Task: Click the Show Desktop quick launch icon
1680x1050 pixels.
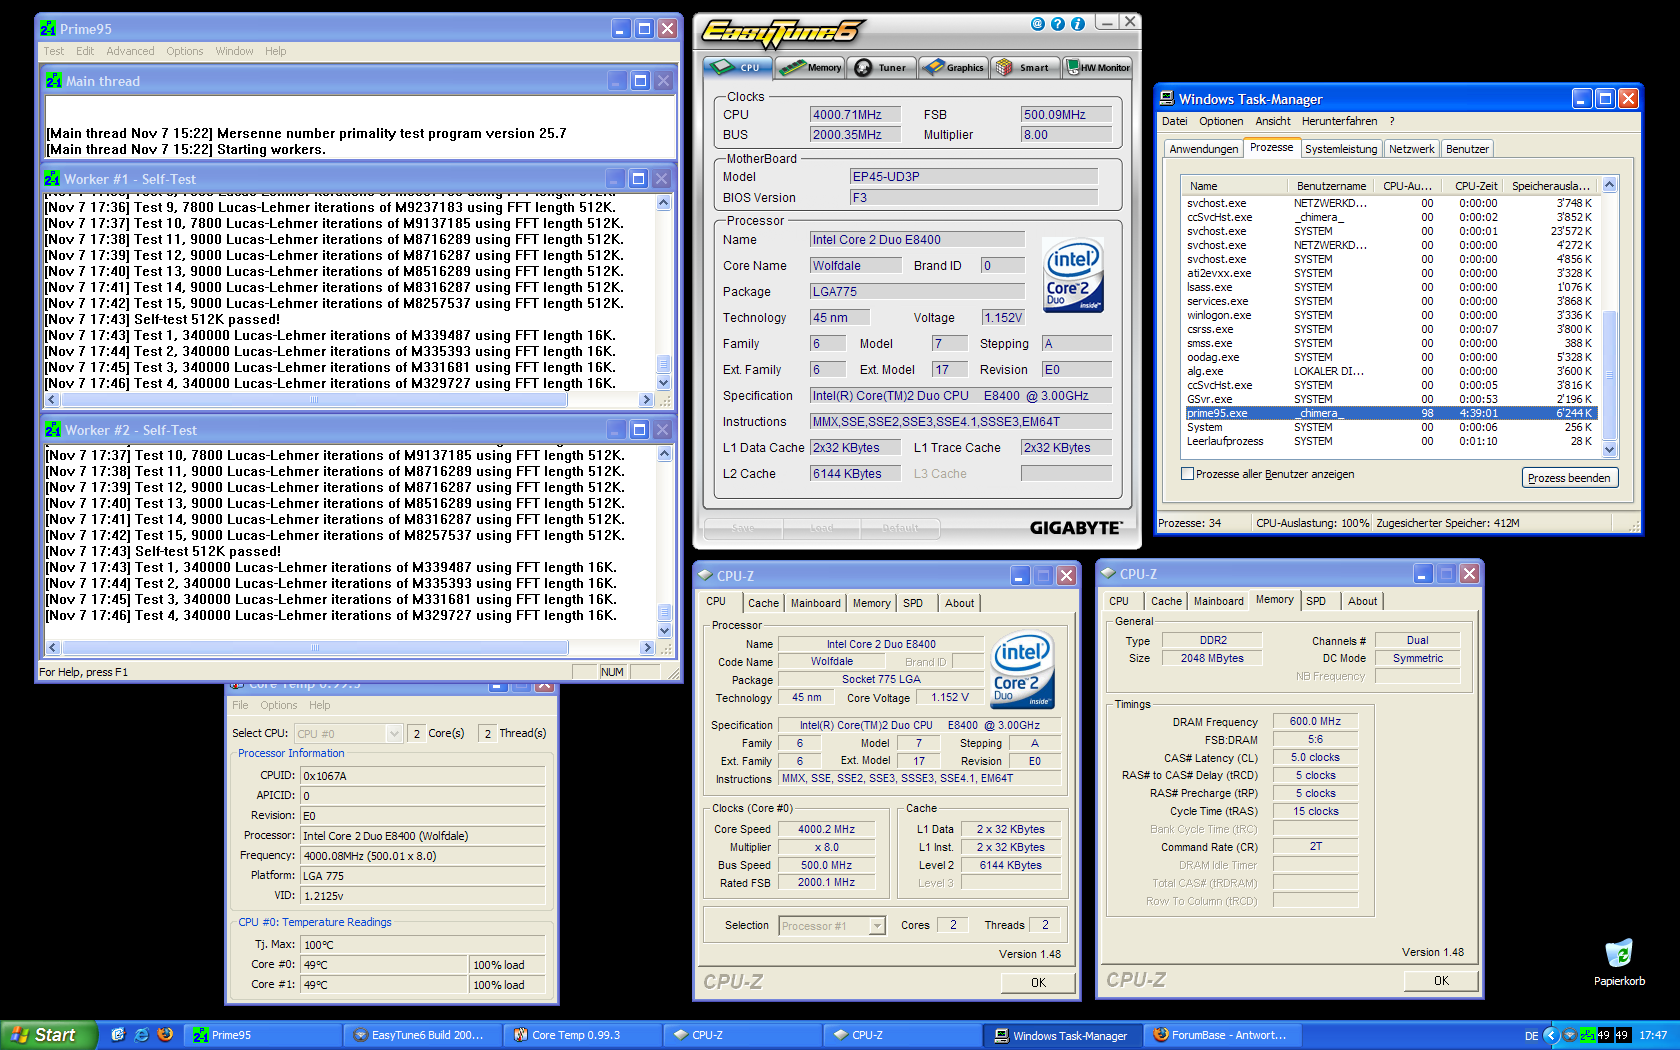Action: (x=118, y=1035)
